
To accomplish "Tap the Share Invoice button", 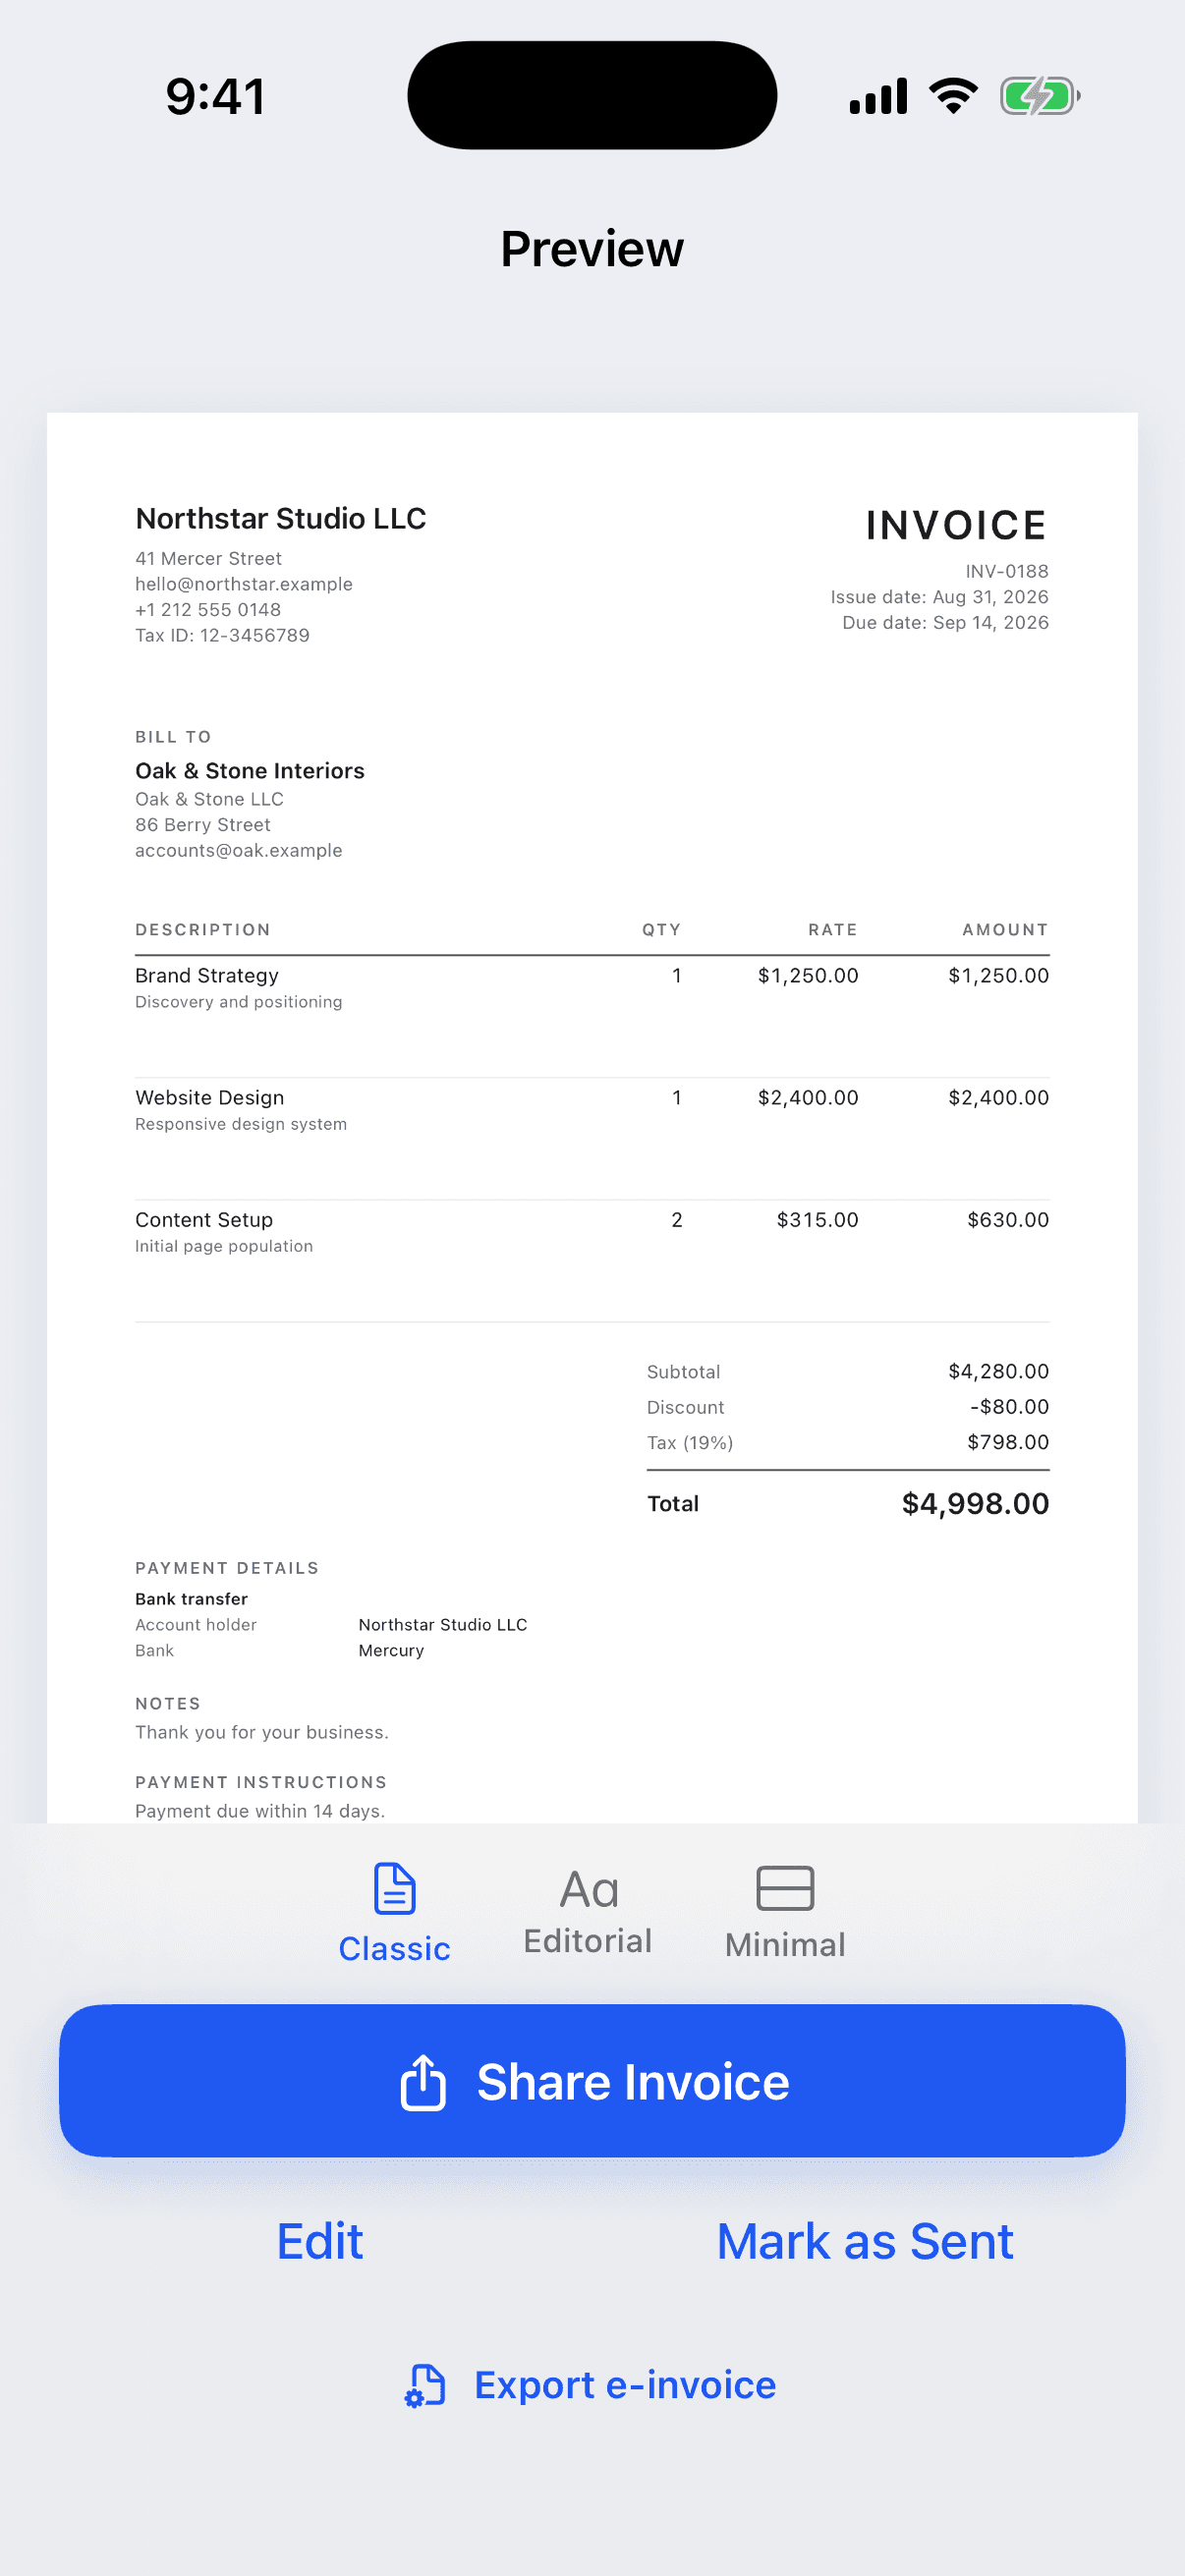I will (x=592, y=2081).
